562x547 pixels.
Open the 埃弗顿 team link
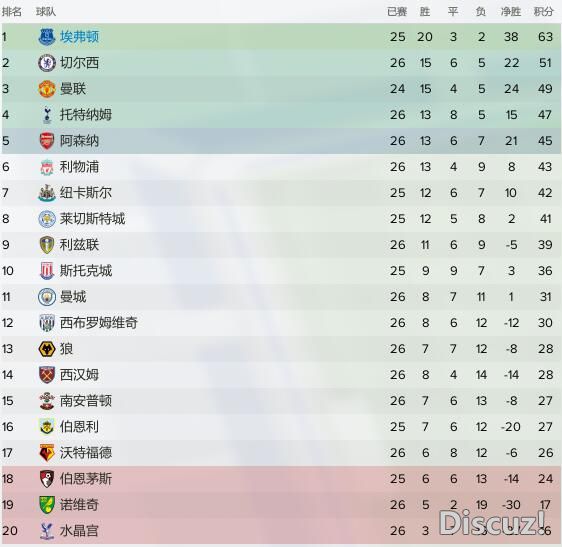[79, 37]
